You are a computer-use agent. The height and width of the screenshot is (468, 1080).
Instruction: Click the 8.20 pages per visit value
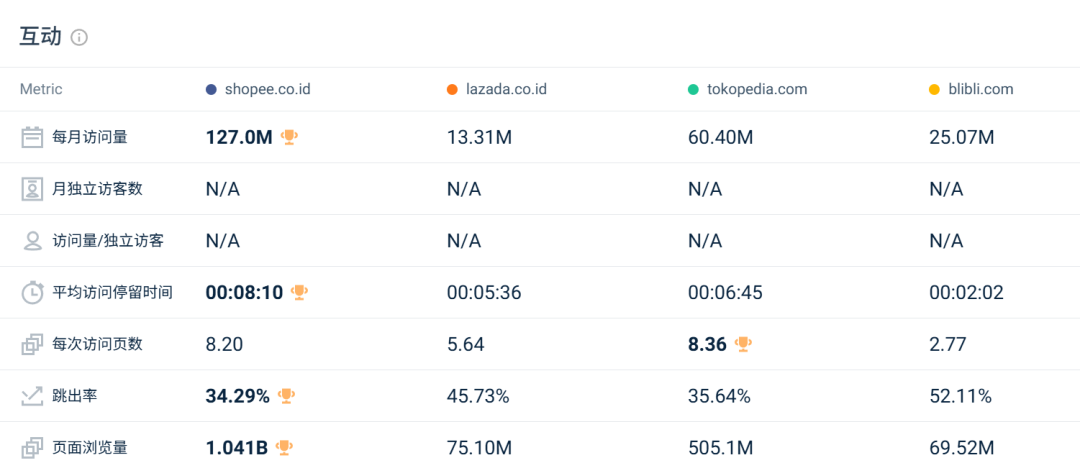pyautogui.click(x=225, y=344)
